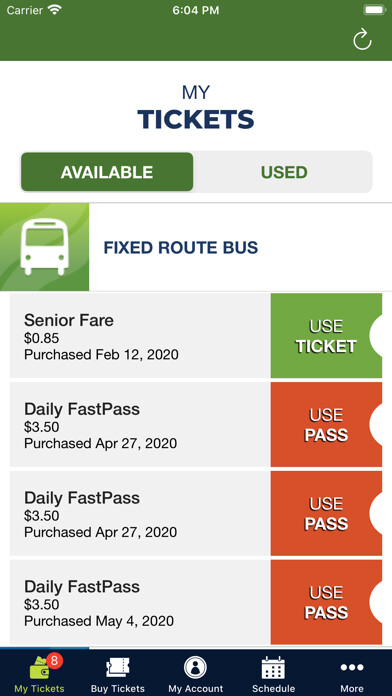
Task: Tap the red 8 notification badge
Action: click(54, 660)
